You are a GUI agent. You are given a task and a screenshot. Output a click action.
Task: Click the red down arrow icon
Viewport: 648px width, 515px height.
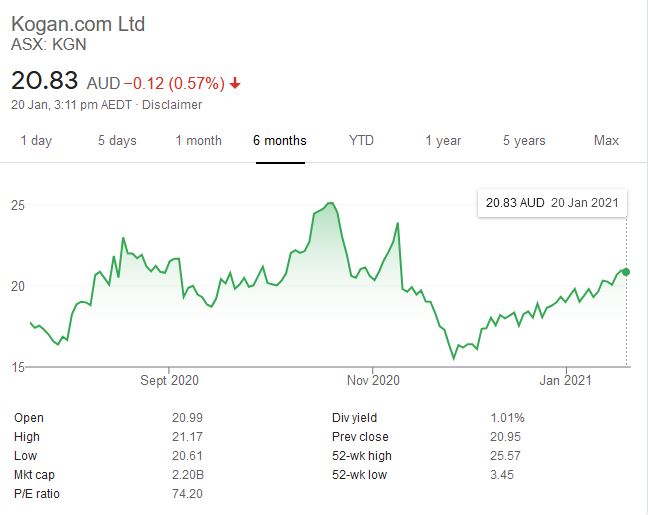coord(235,83)
